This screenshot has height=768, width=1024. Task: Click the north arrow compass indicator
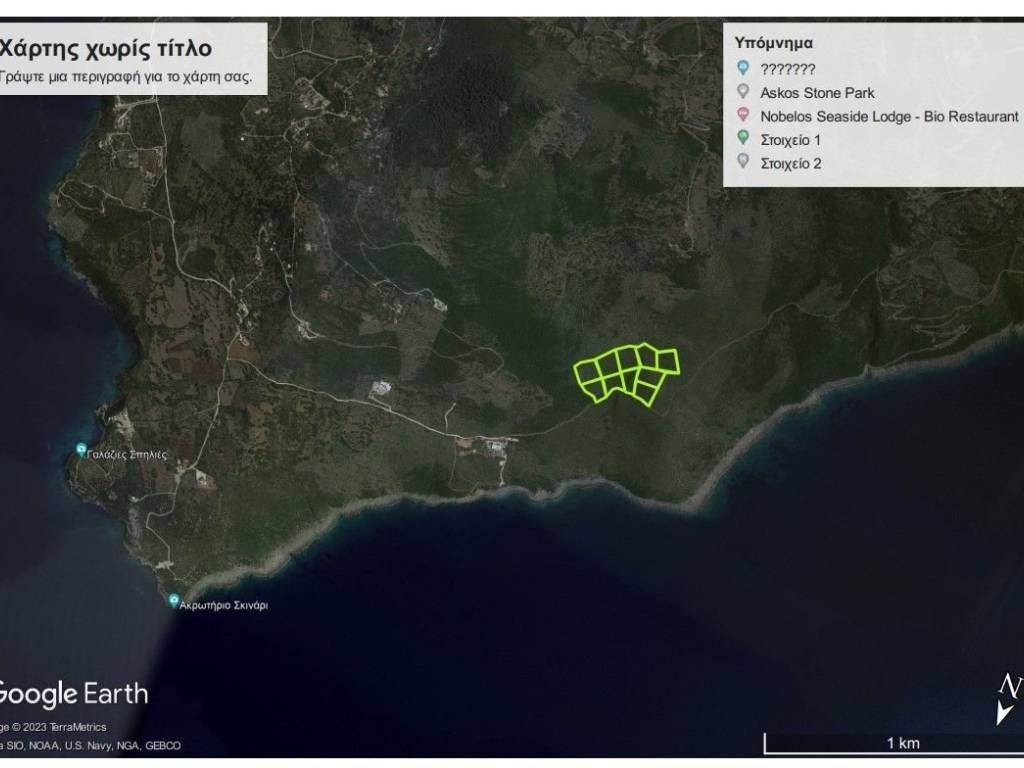pyautogui.click(x=1008, y=698)
